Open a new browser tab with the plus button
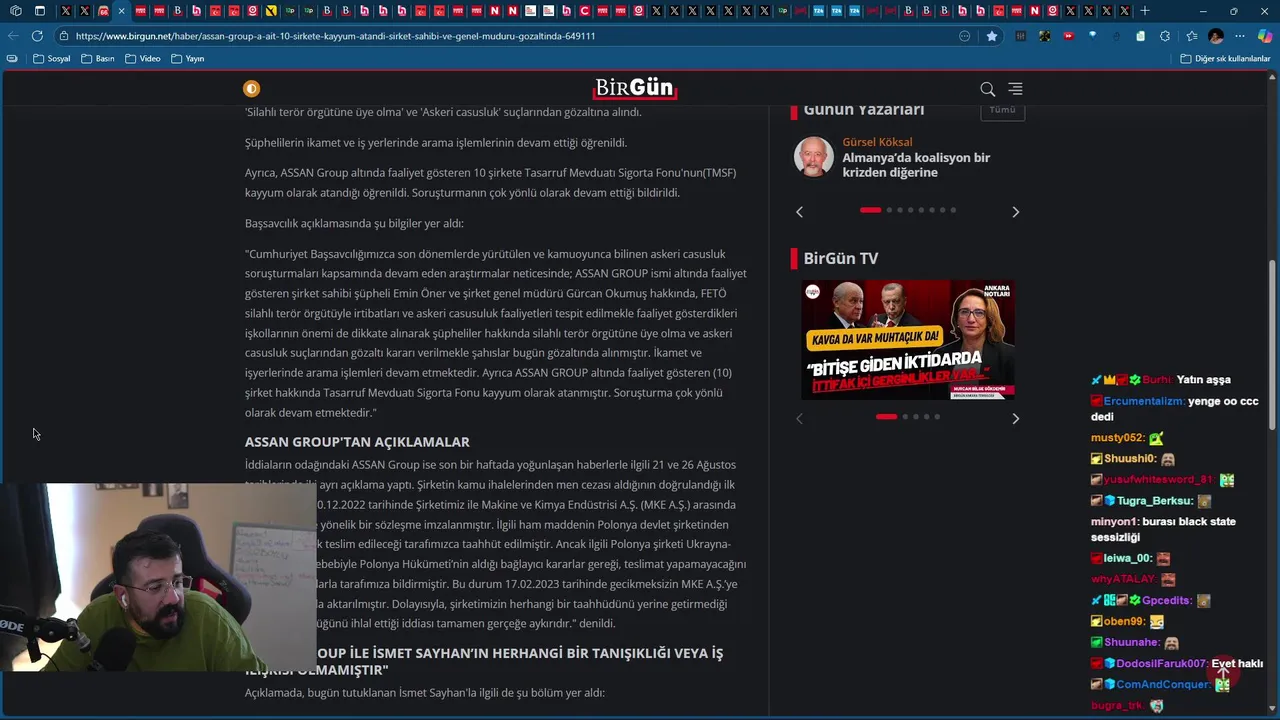This screenshot has width=1280, height=720. 1145,11
